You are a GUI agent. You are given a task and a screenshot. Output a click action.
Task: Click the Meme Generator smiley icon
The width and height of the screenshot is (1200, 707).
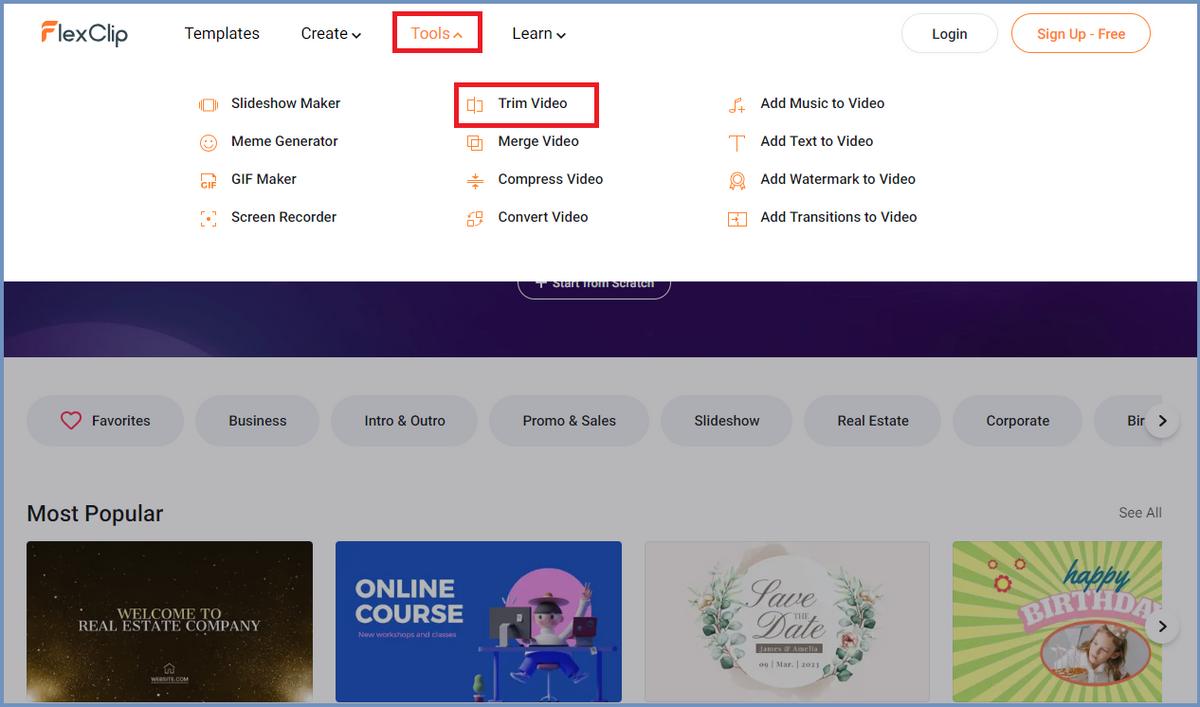tap(208, 143)
